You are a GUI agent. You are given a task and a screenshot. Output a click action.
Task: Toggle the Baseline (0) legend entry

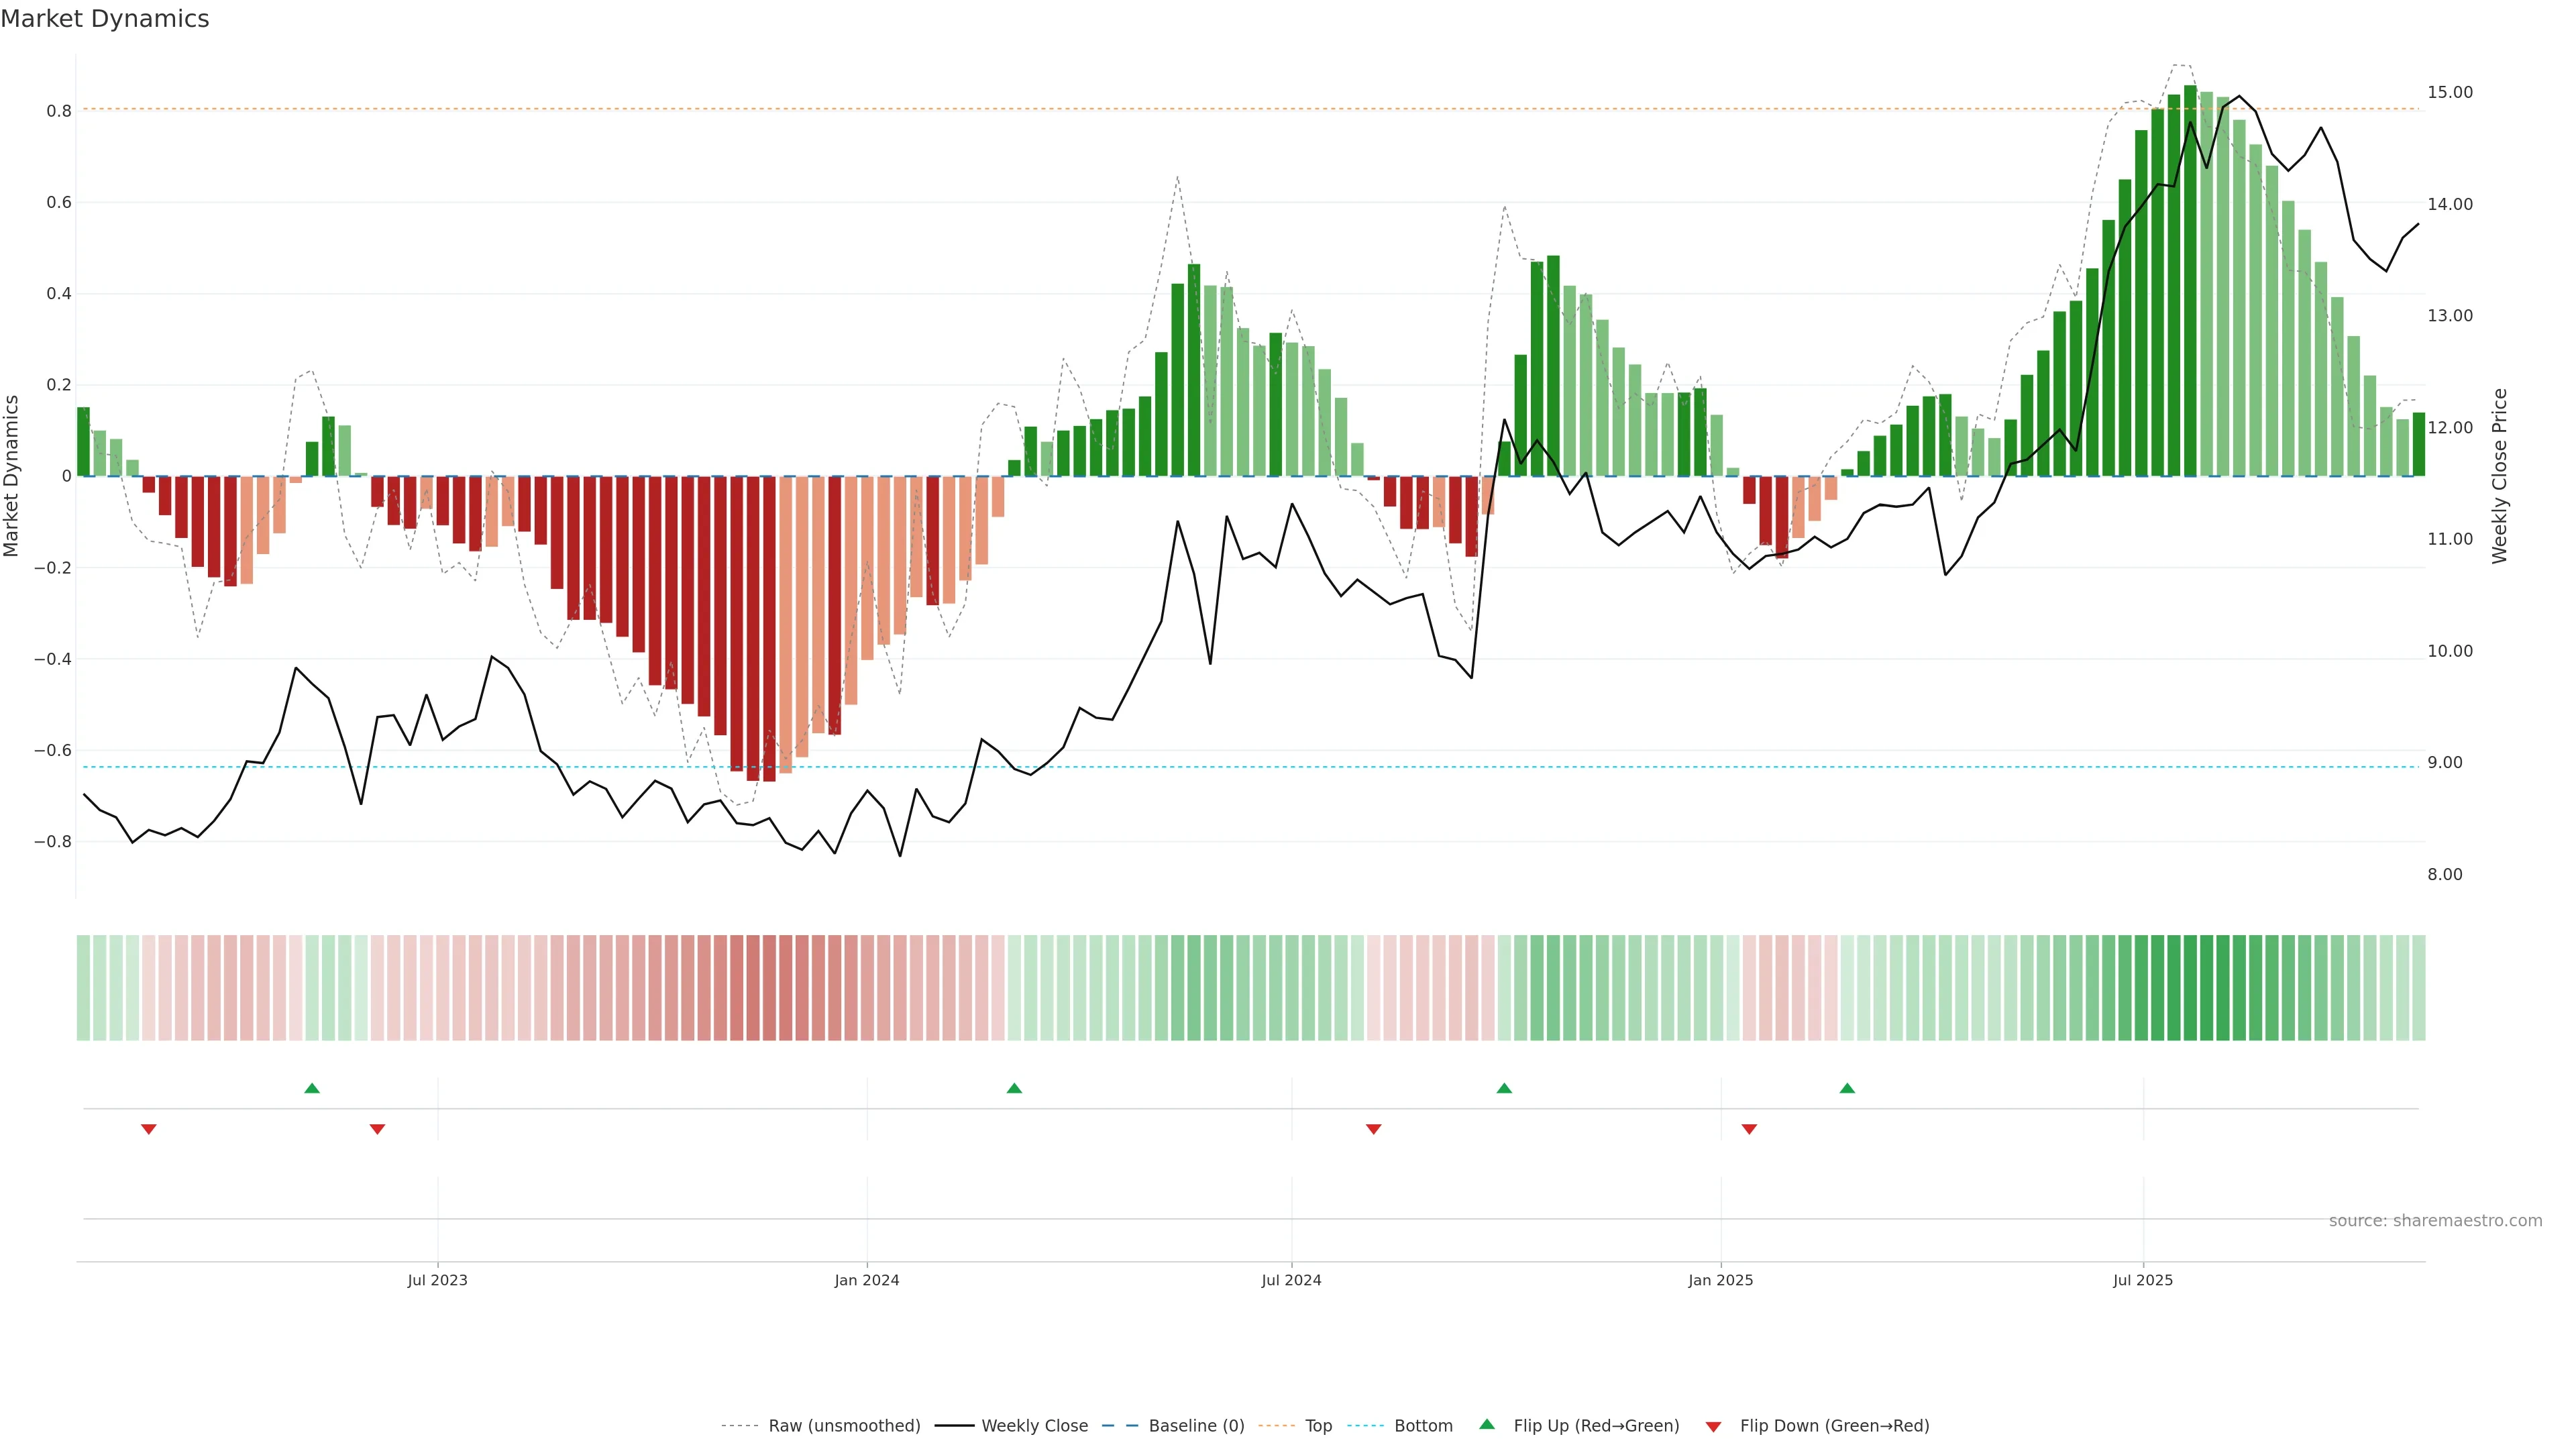coord(1196,1426)
